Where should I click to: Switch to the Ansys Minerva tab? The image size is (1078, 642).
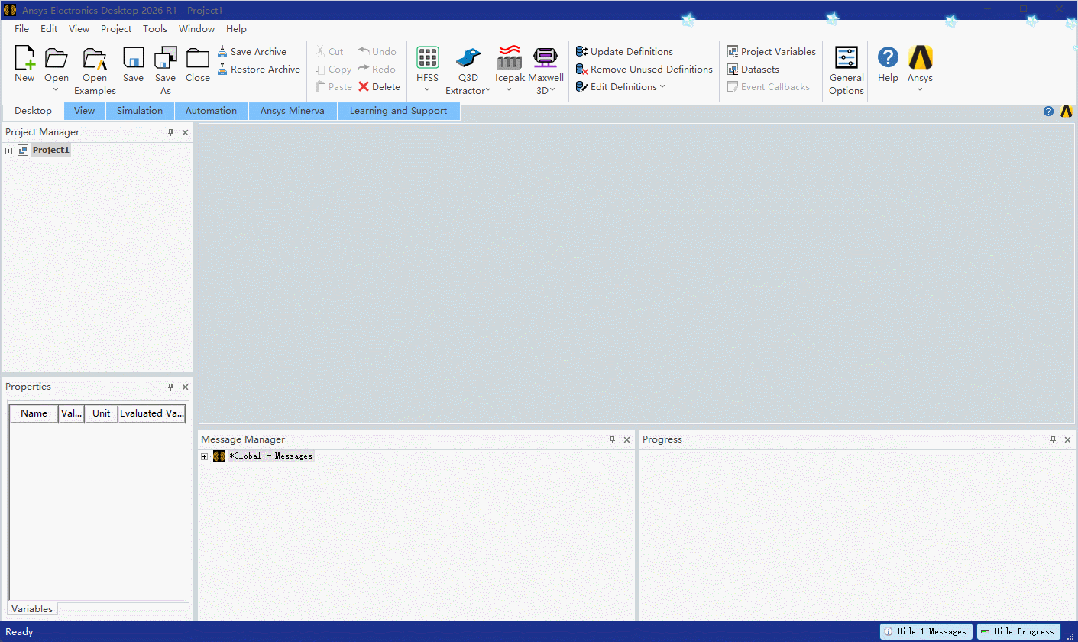click(x=292, y=111)
